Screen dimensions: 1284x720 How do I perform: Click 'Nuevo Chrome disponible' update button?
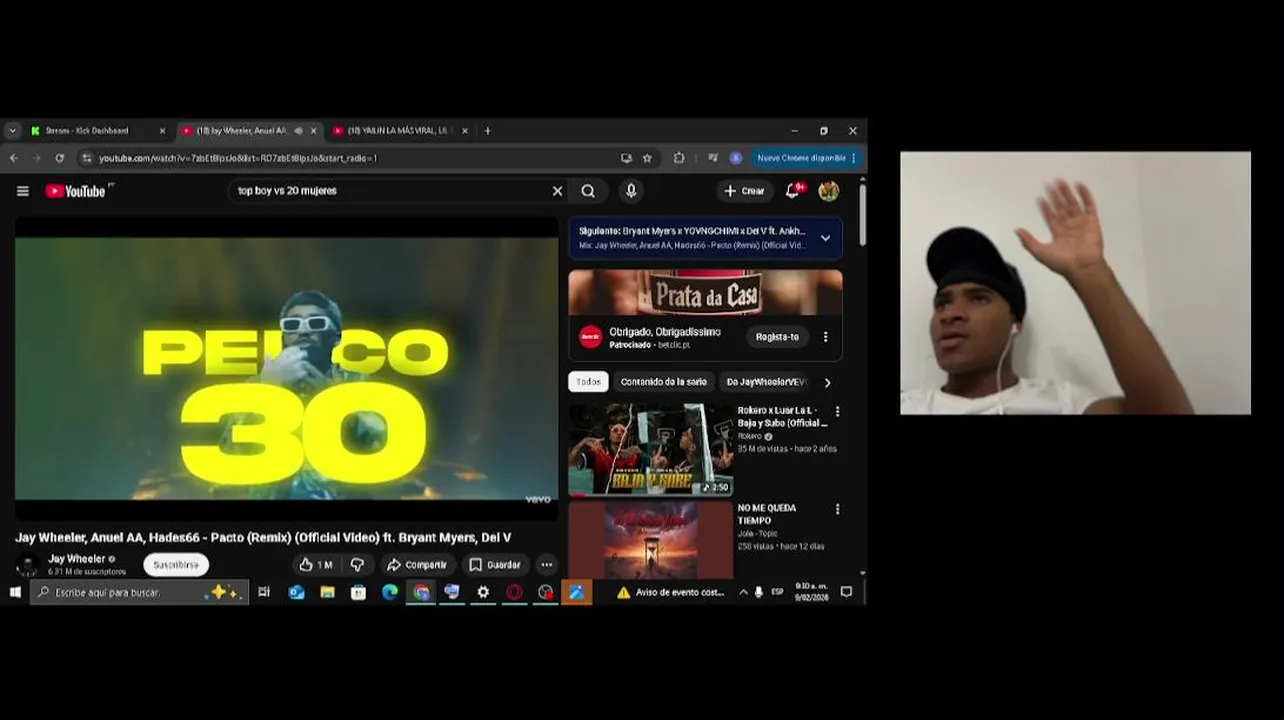(806, 158)
